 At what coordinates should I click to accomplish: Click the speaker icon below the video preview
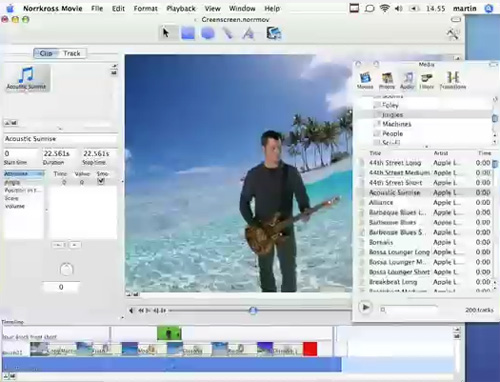[x=132, y=311]
